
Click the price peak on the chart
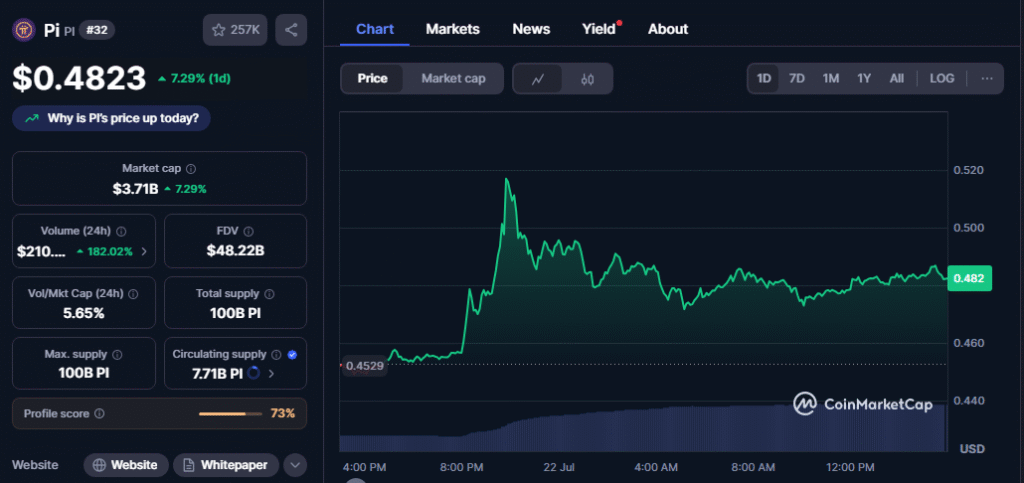[507, 179]
